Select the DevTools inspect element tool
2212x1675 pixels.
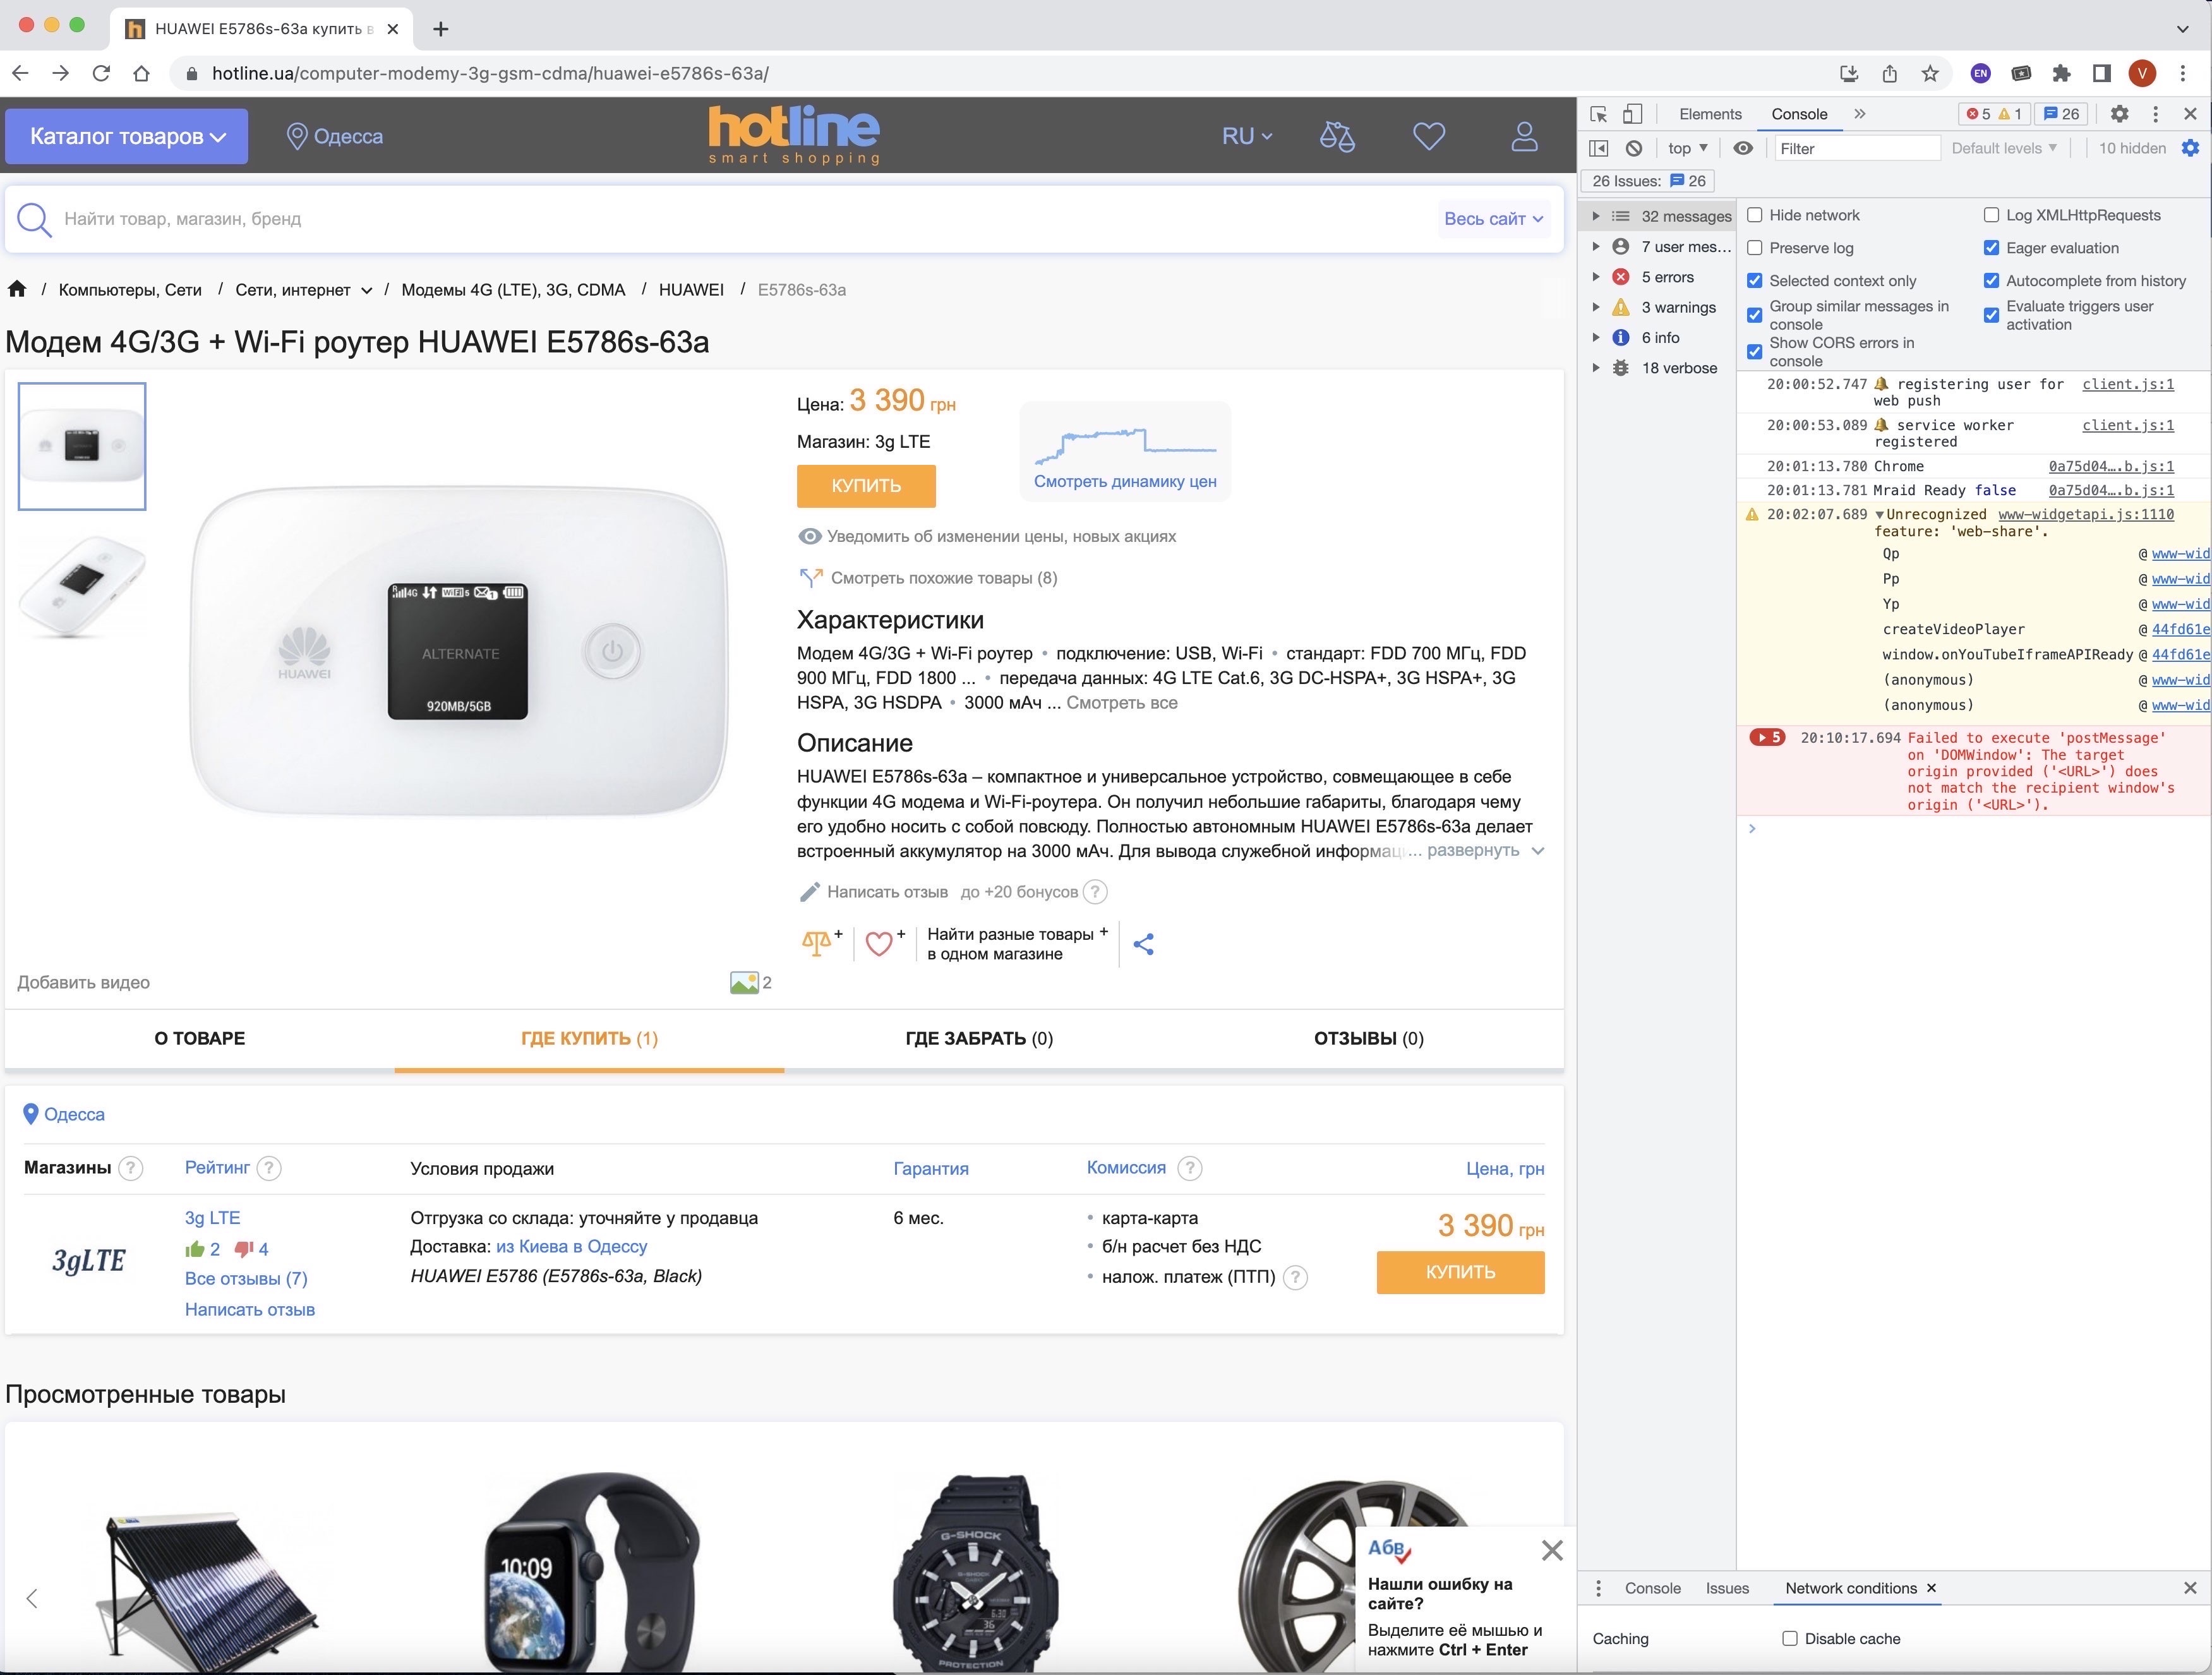point(1598,114)
